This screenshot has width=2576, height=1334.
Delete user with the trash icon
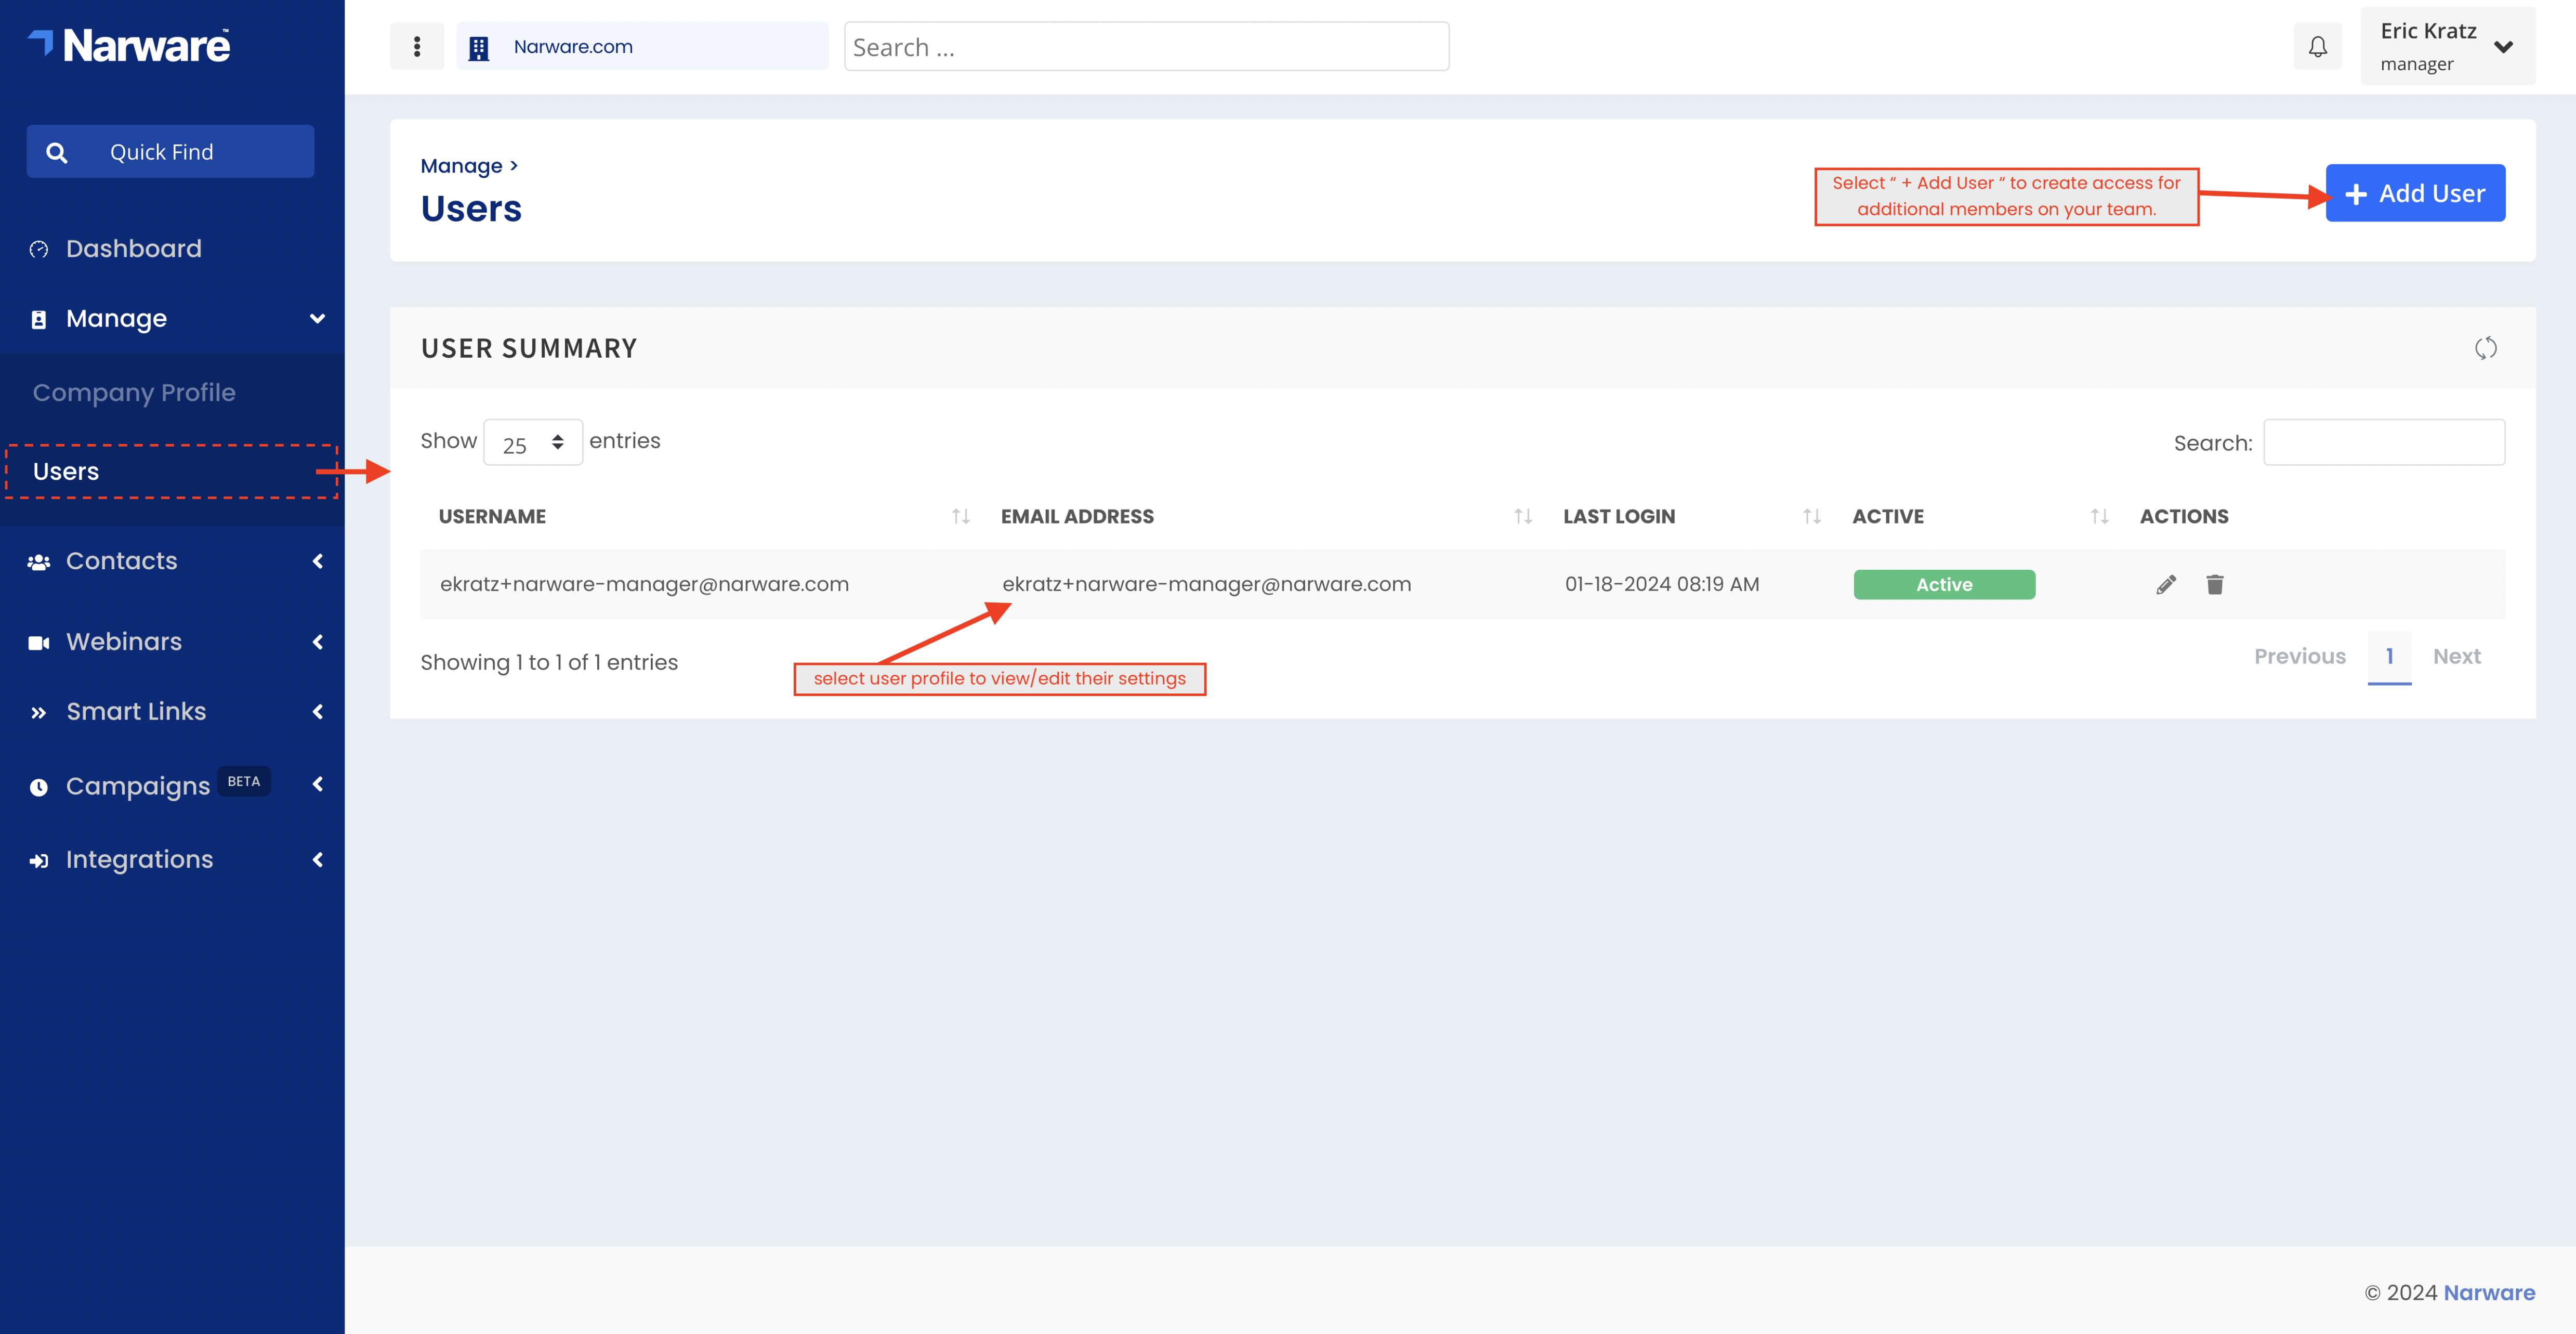click(x=2215, y=584)
